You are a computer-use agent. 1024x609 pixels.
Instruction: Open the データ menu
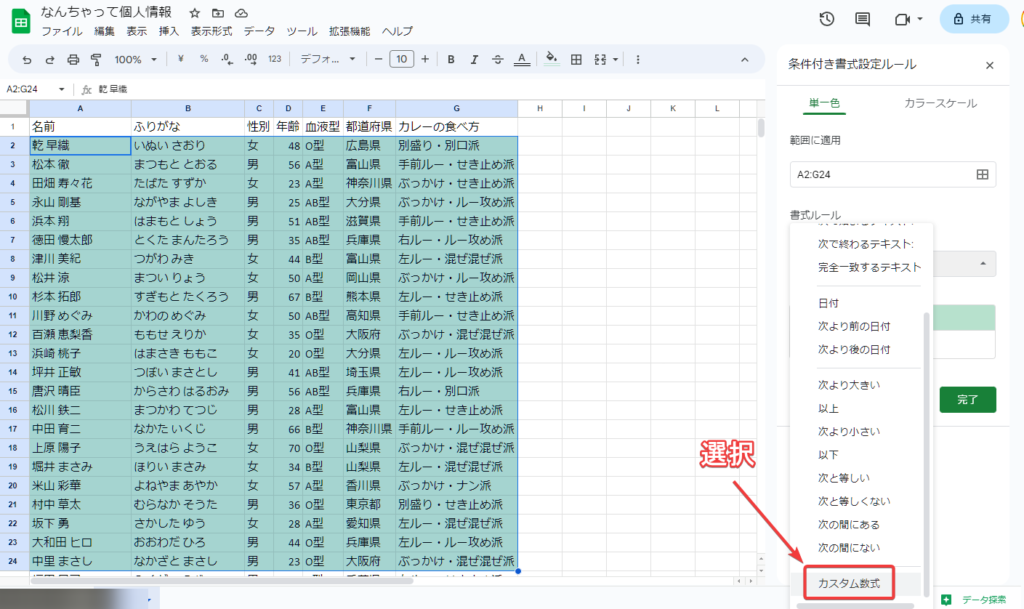point(259,31)
